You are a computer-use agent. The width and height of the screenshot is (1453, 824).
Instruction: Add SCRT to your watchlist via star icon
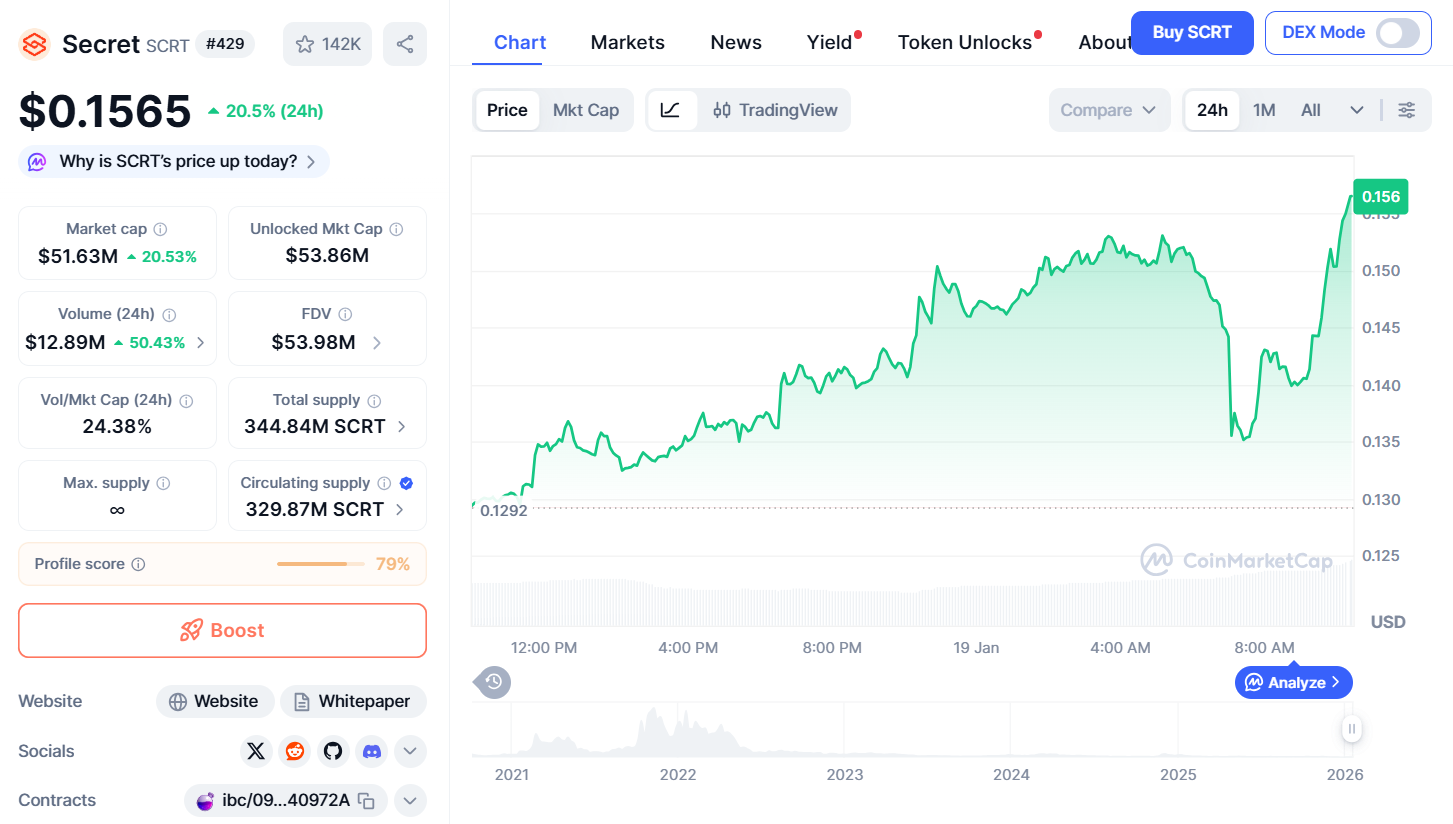[327, 43]
